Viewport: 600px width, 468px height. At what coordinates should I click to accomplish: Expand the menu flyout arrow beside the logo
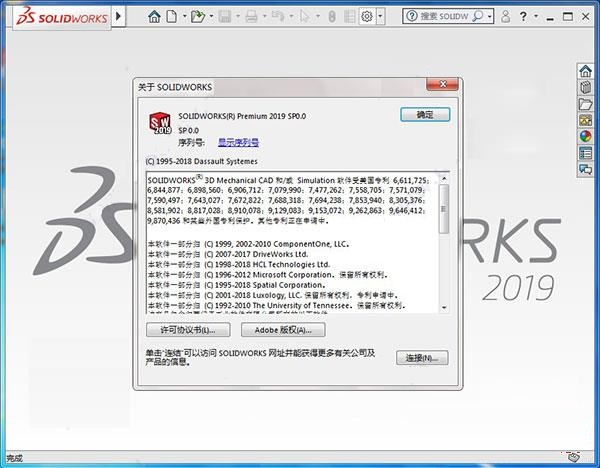point(118,16)
